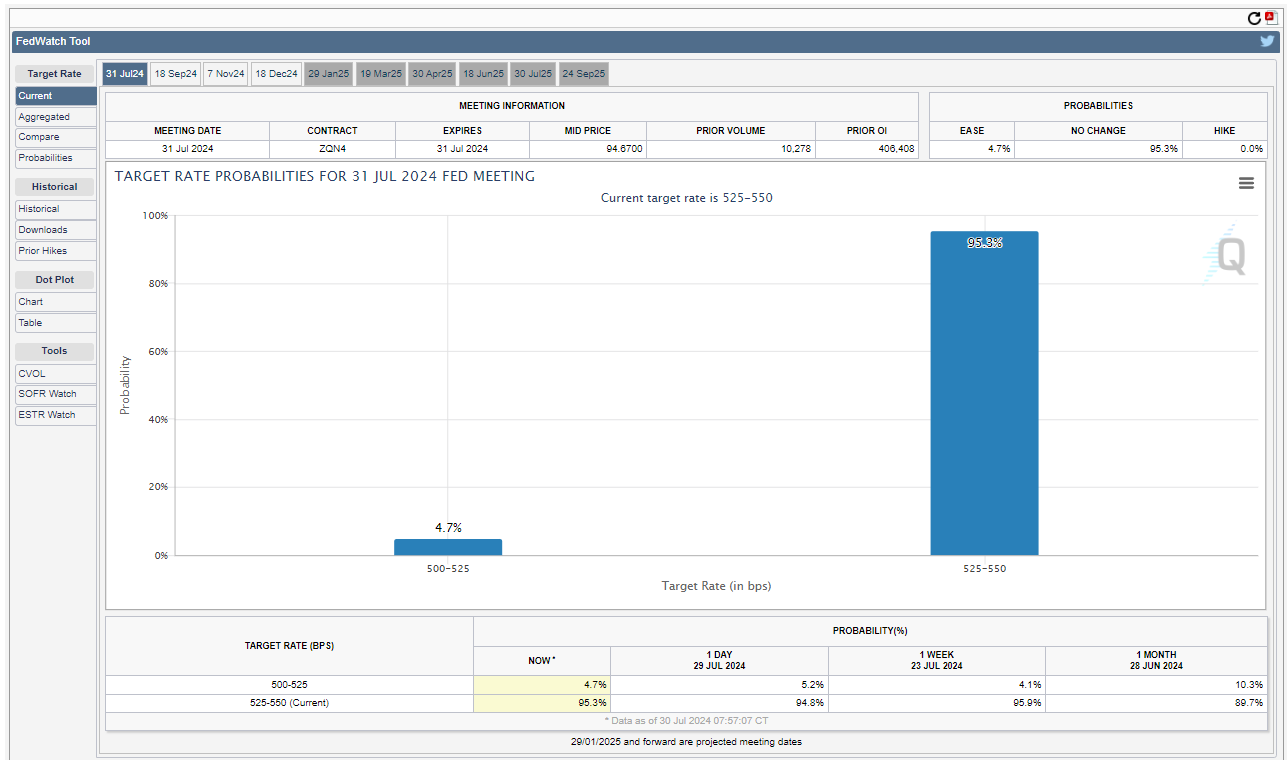
Task: Click the HIKE probability value 0.0%
Action: tap(1251, 149)
